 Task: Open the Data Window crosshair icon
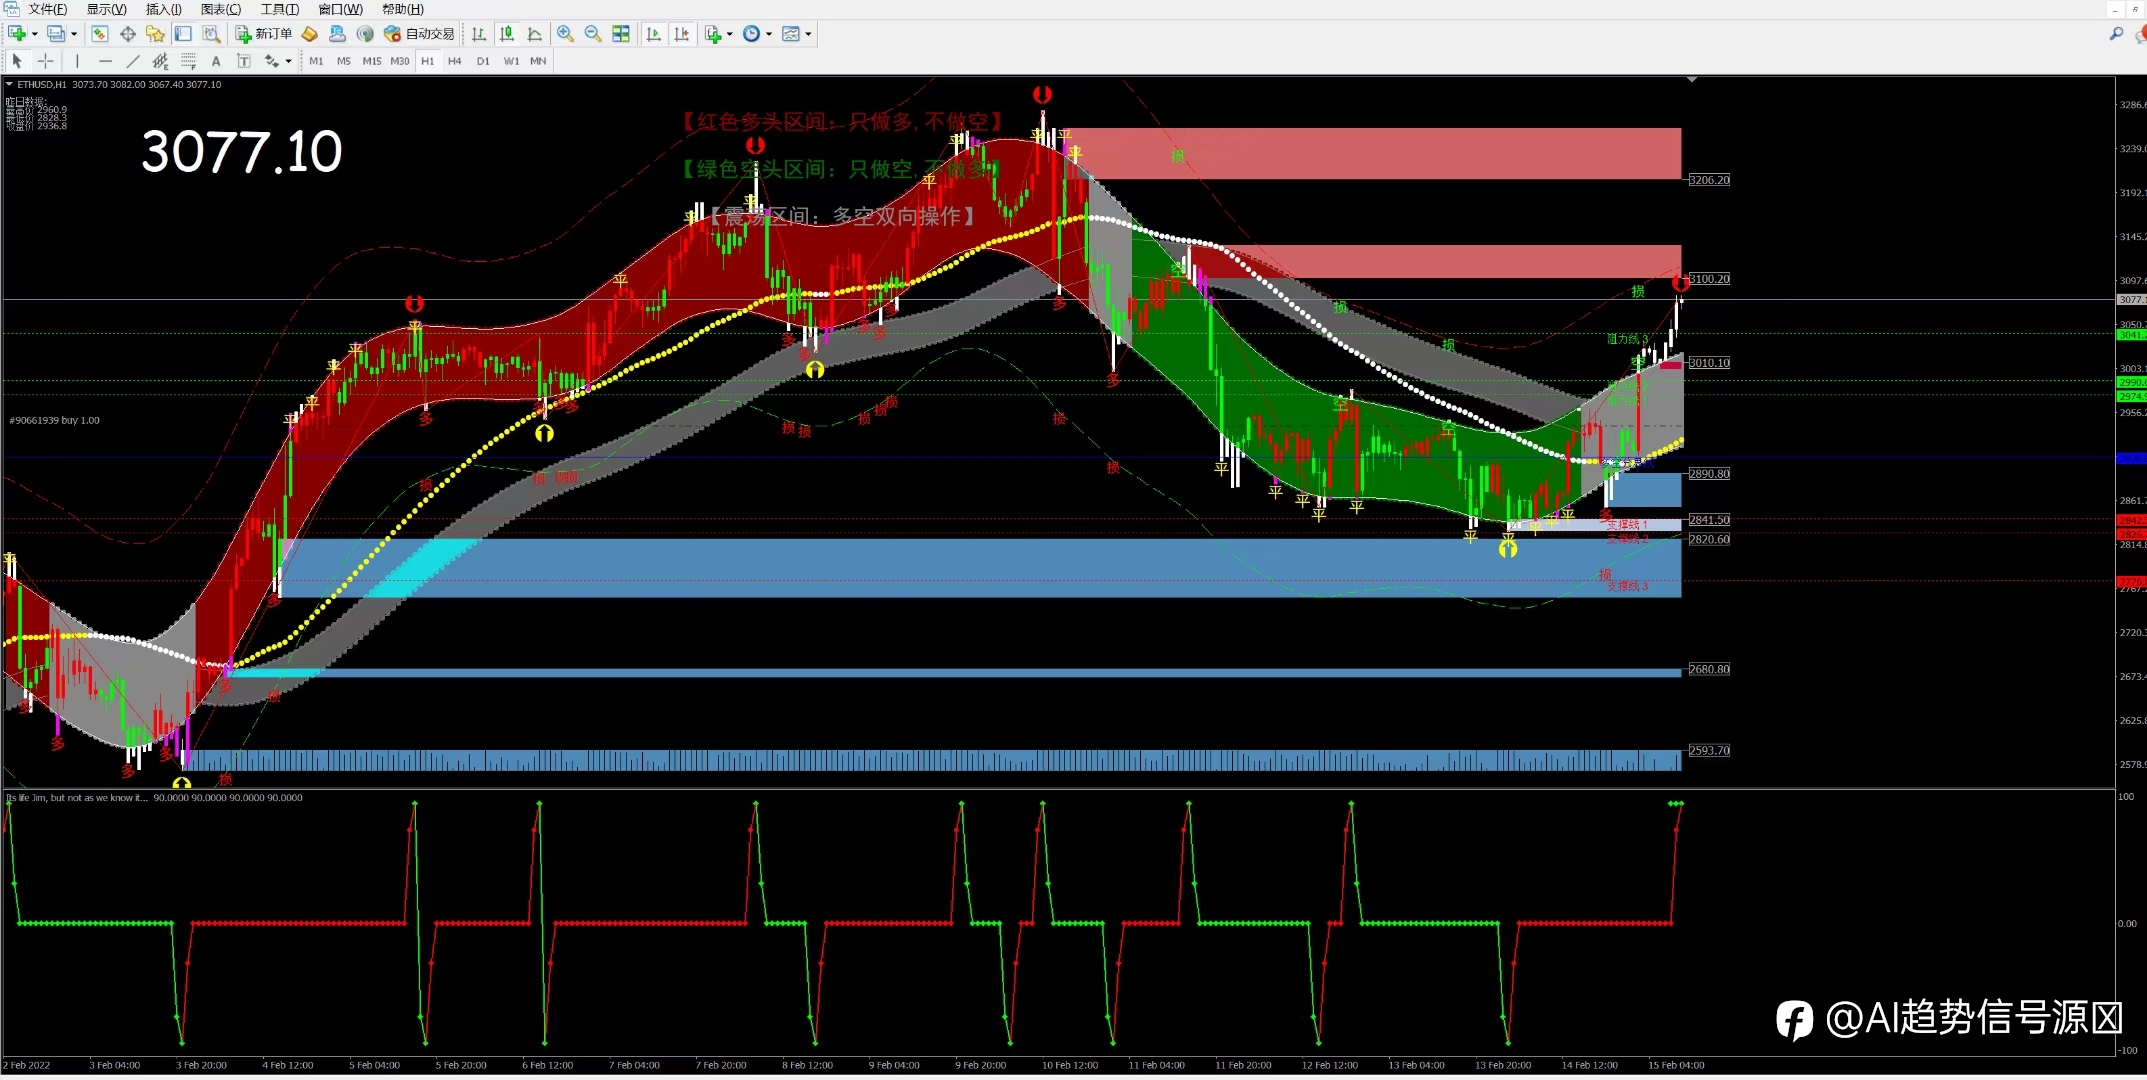[128, 34]
